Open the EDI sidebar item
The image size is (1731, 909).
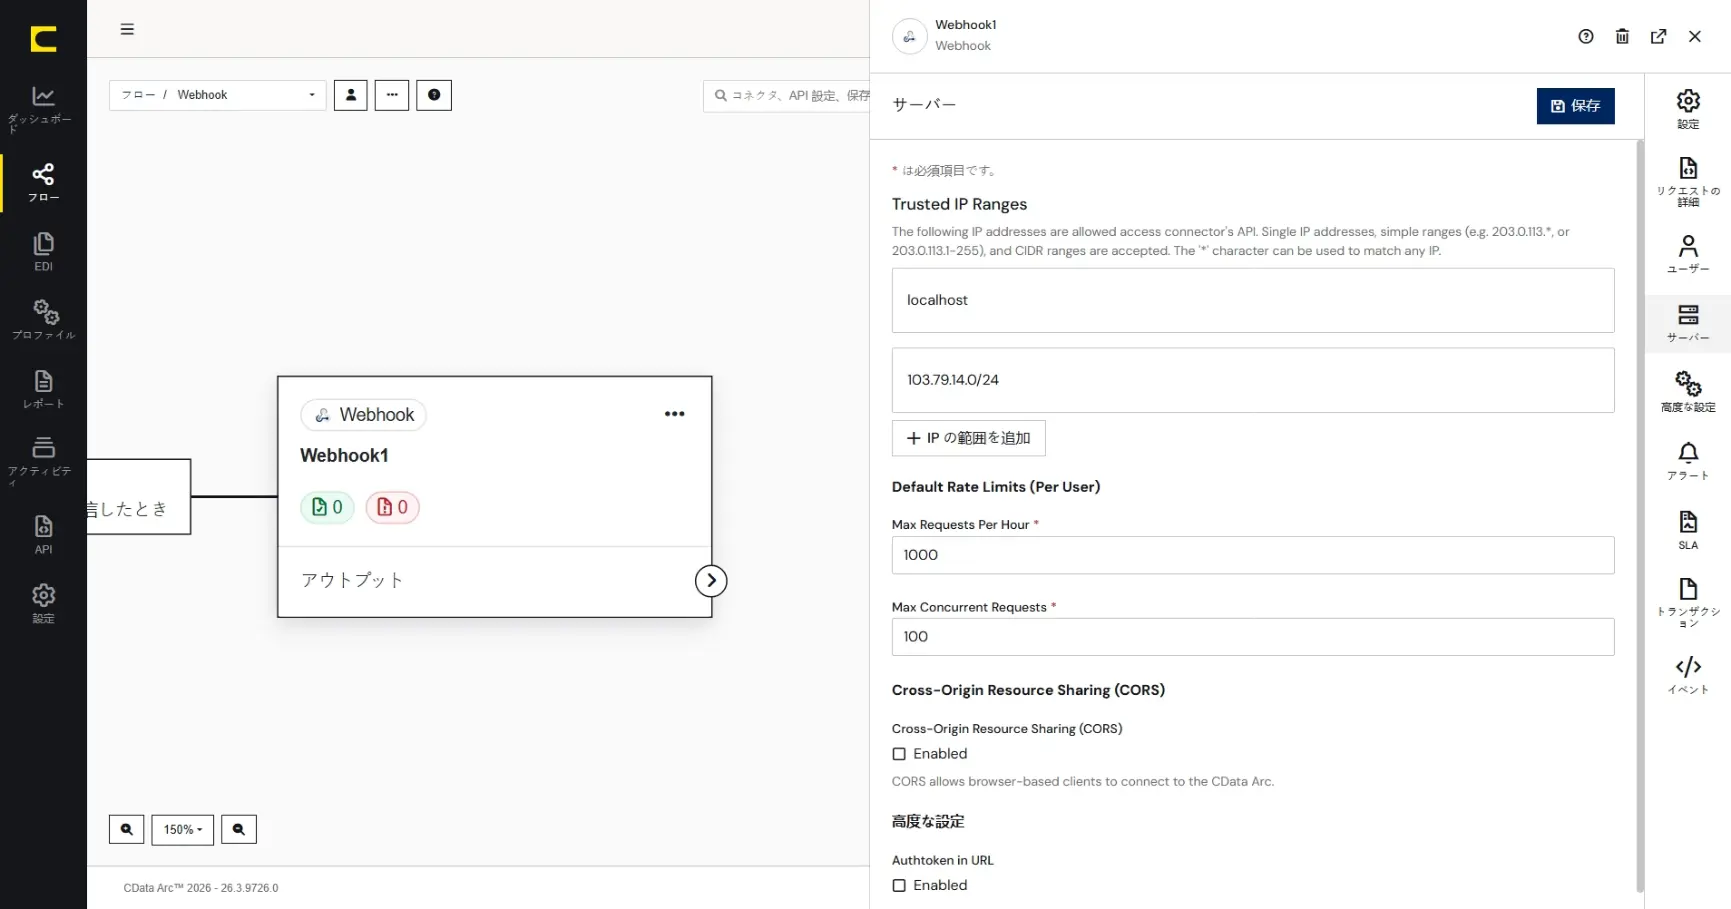point(43,252)
